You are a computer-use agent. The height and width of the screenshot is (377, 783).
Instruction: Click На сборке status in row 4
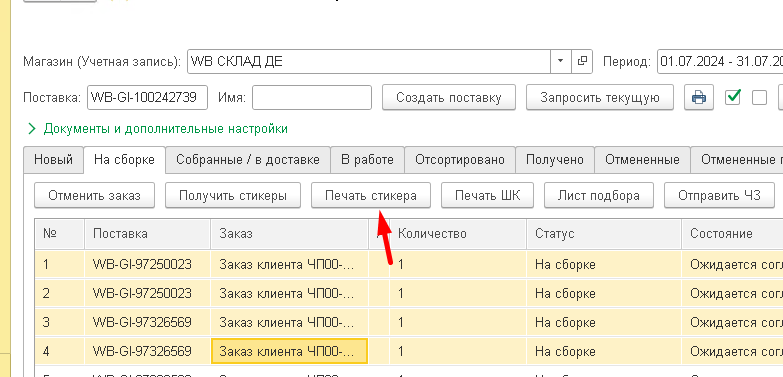pos(604,352)
